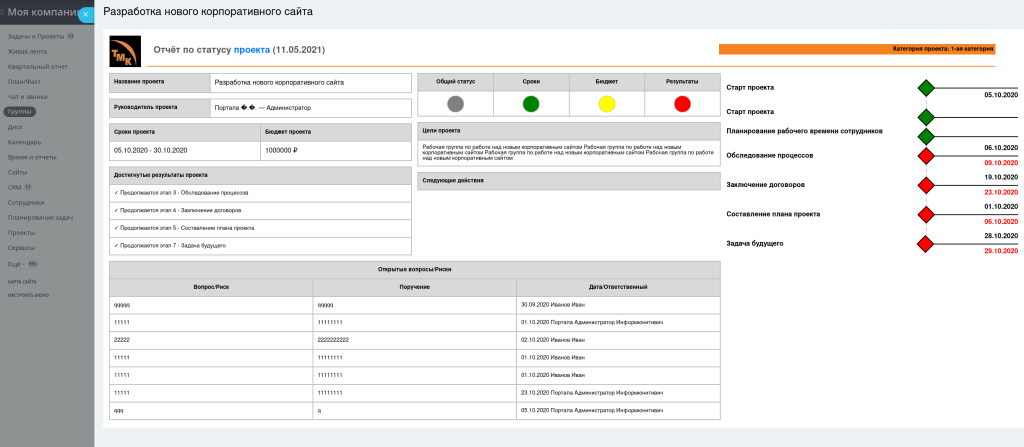The image size is (1024, 447).
Task: Click Дата/Ответственный column header
Action: pos(618,288)
